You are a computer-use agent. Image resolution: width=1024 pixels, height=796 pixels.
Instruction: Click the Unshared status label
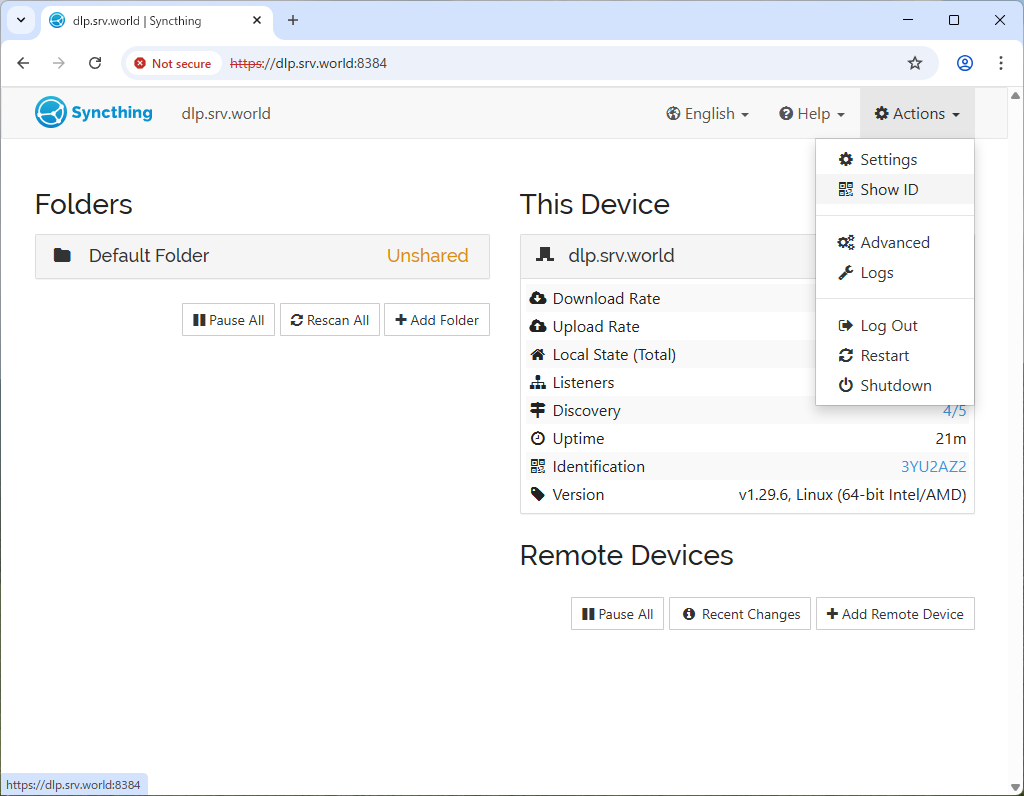pos(428,255)
